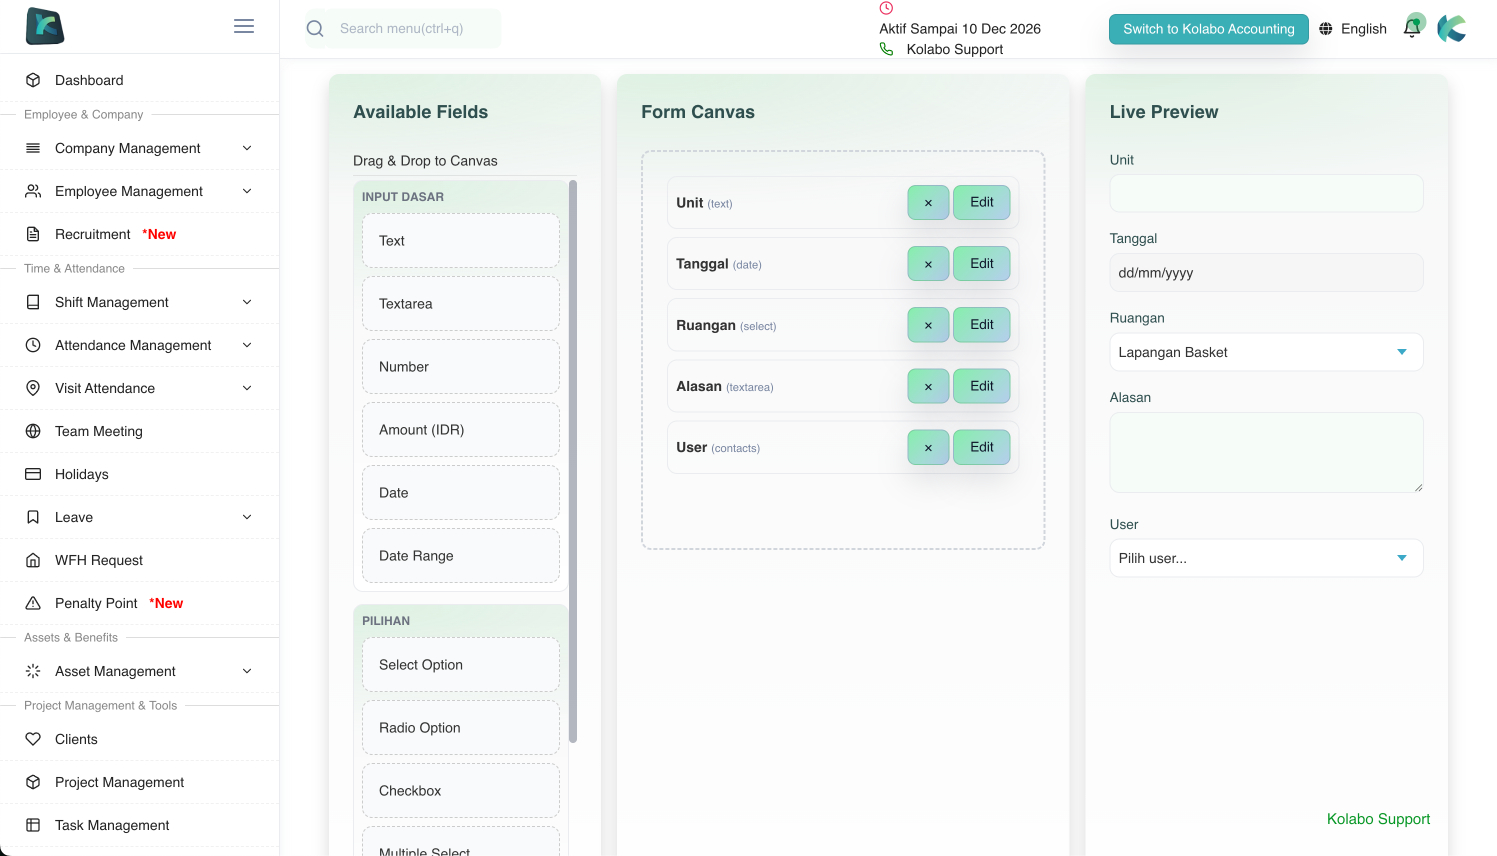The width and height of the screenshot is (1497, 856).
Task: Select the Radio Option field block
Action: [460, 728]
